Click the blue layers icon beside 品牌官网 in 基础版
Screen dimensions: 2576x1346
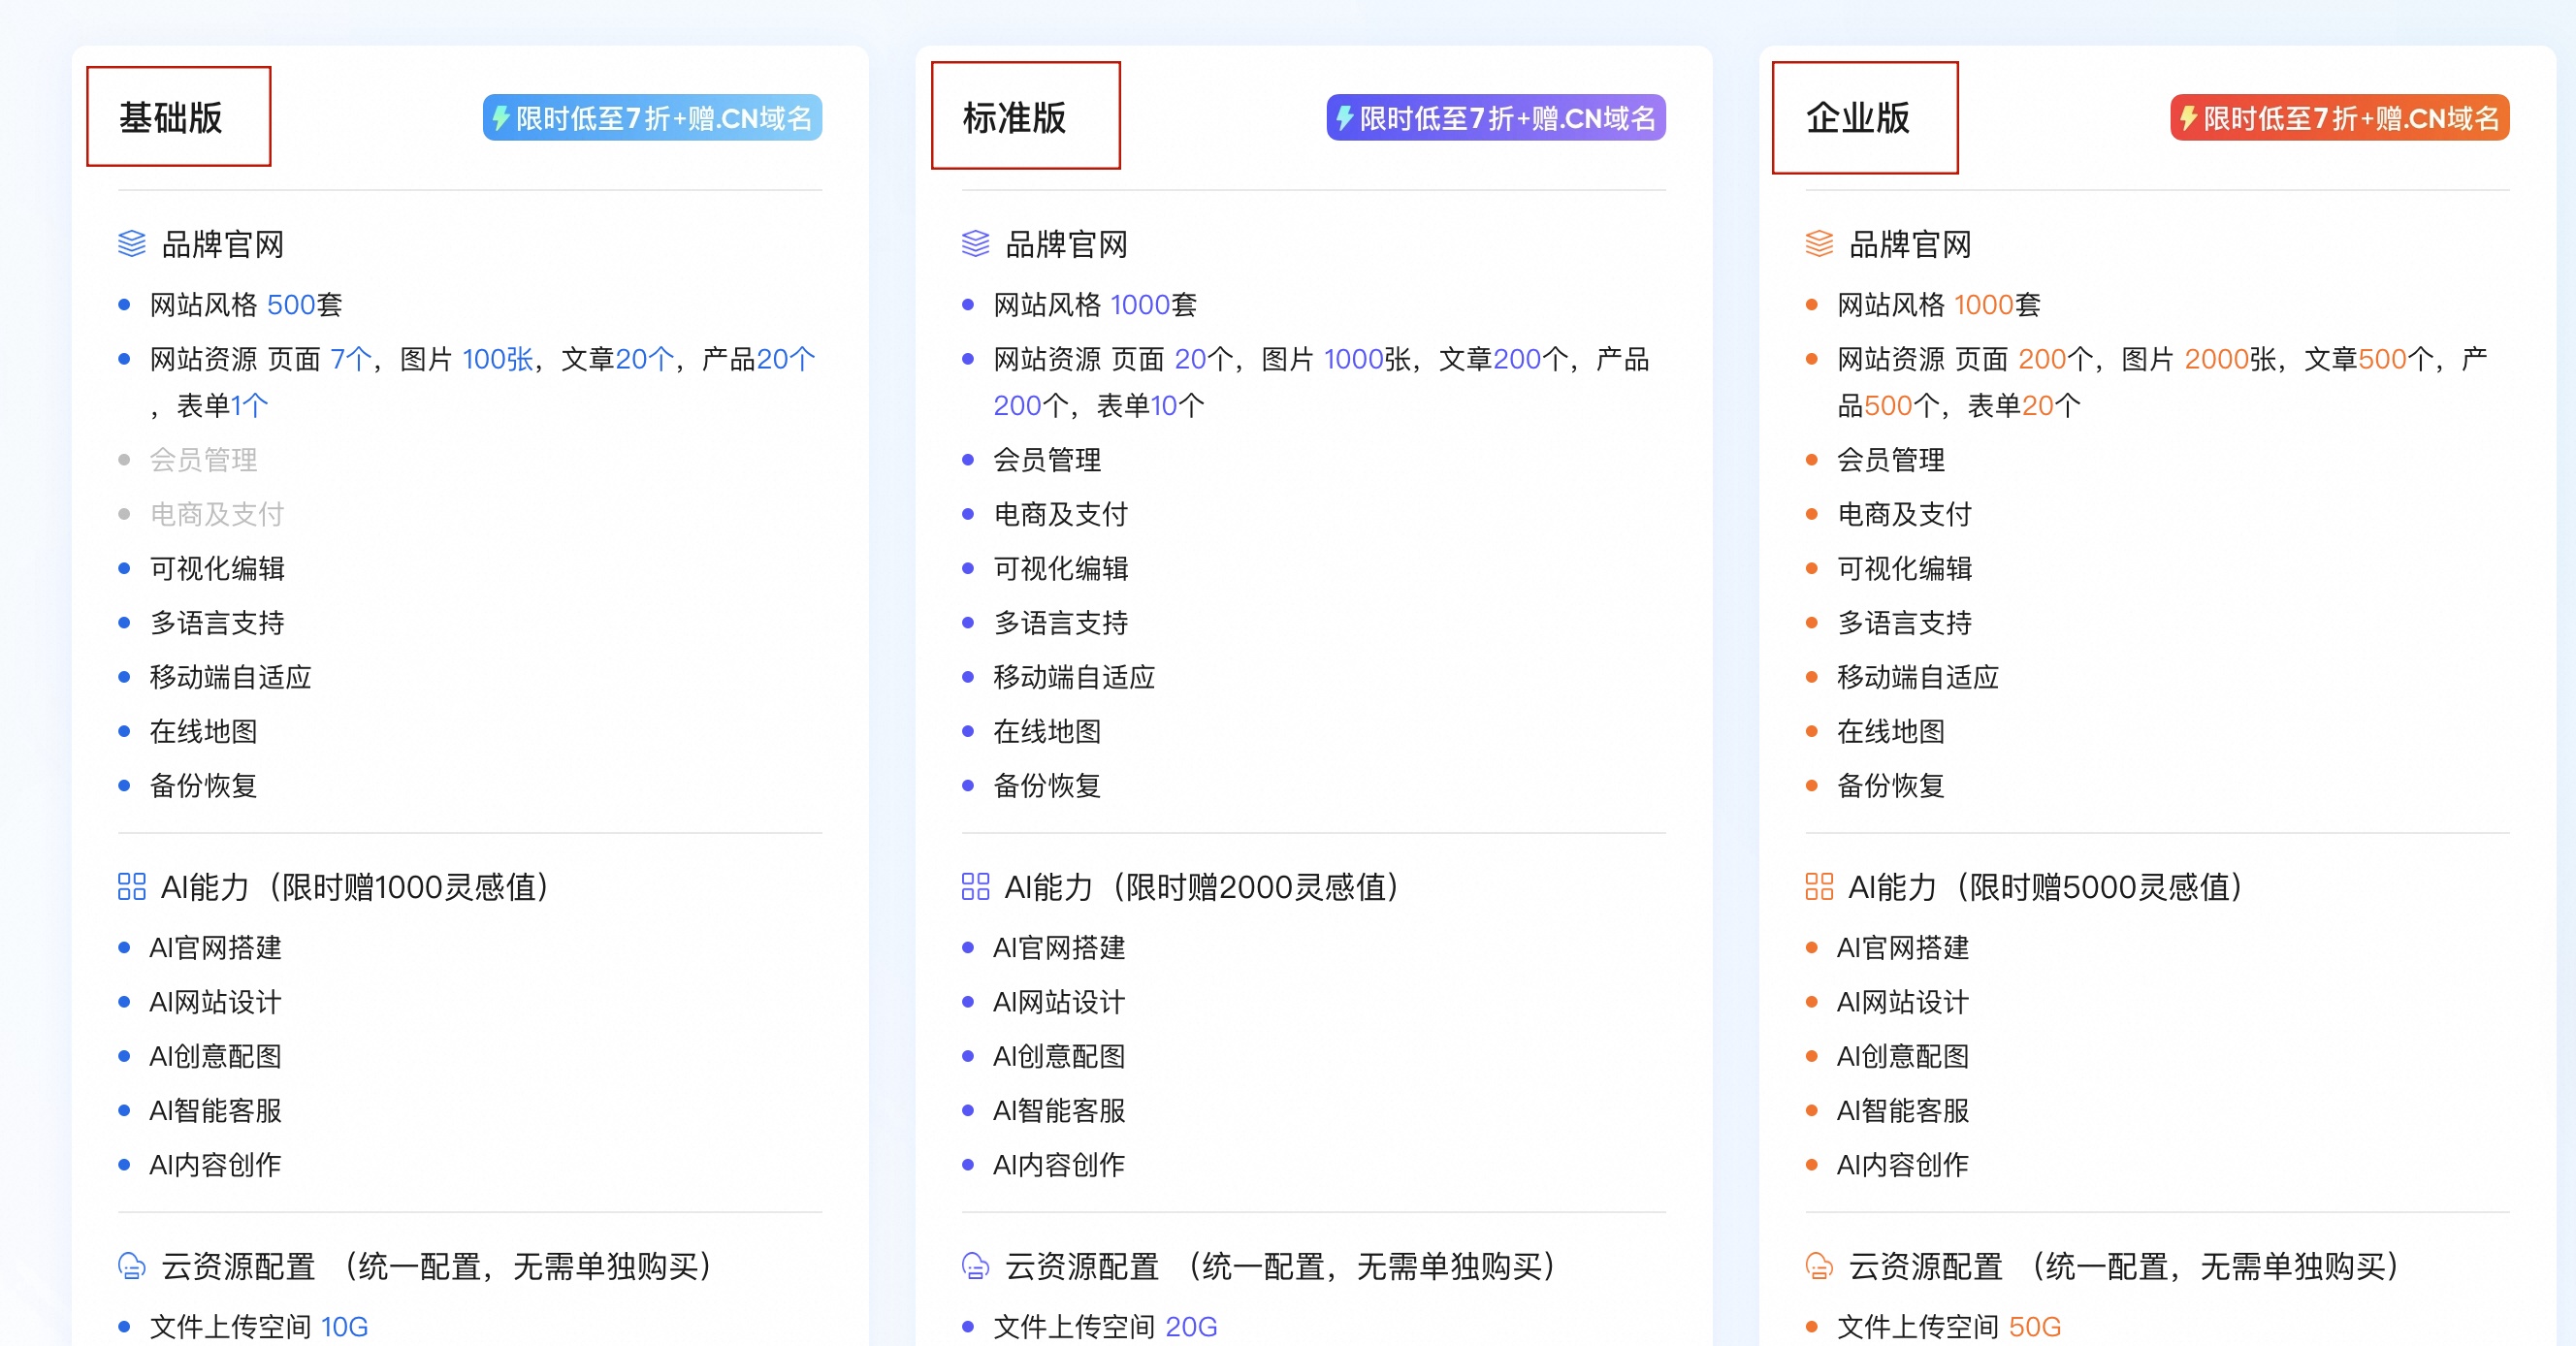pyautogui.click(x=132, y=244)
